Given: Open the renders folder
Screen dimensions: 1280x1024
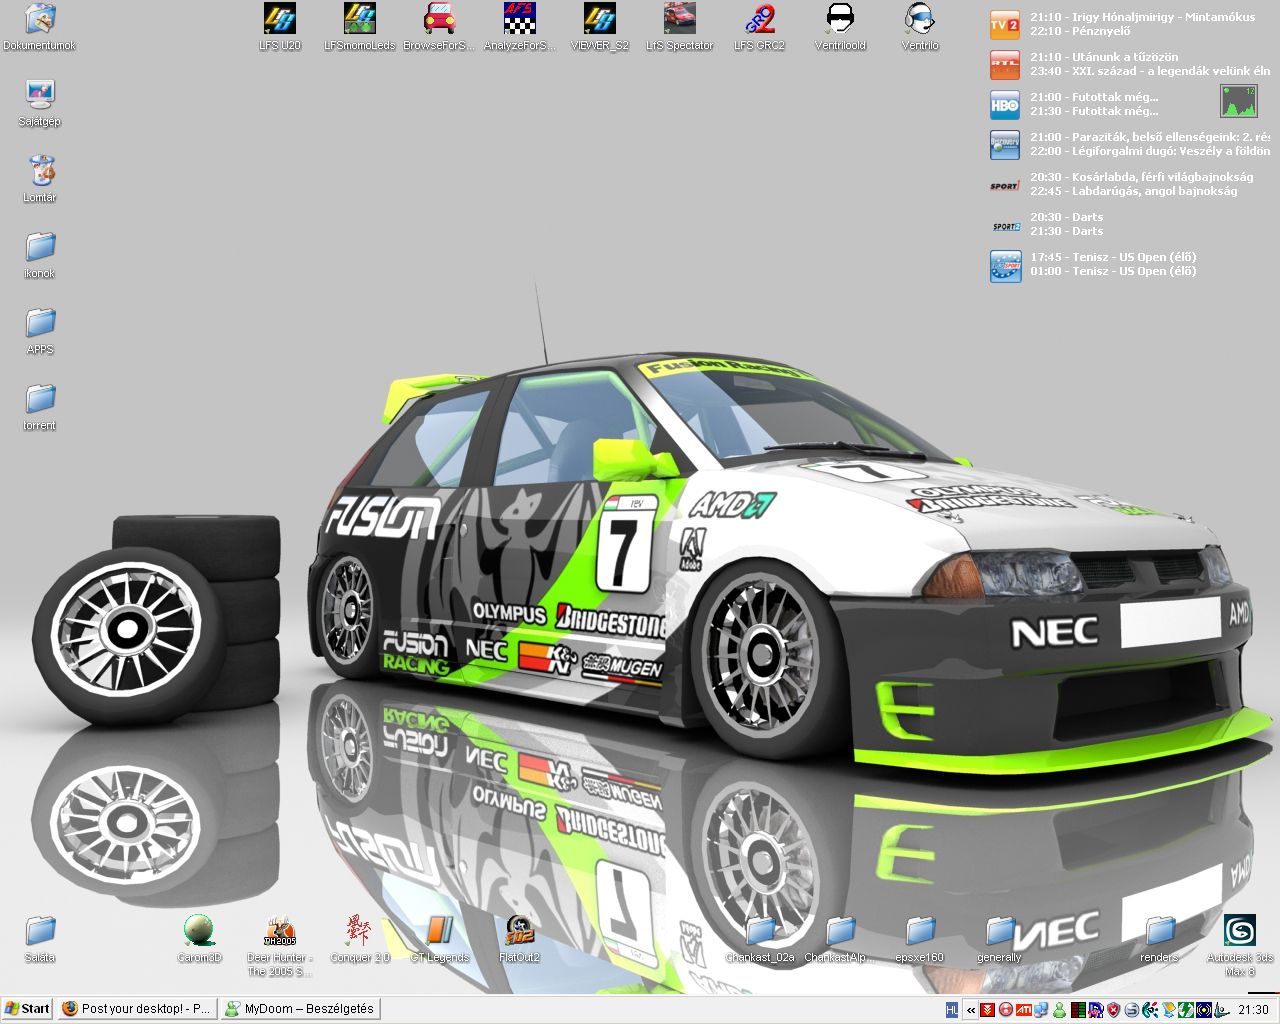Looking at the screenshot, I should click(x=1160, y=939).
